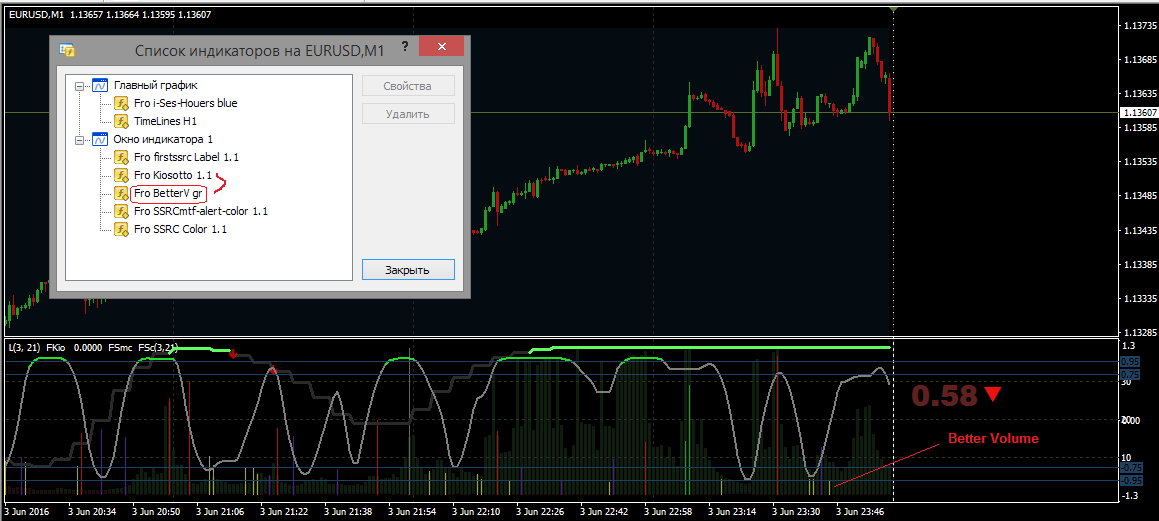This screenshot has width=1159, height=521.
Task: Click the -1.3 indicator scale value
Action: click(x=1129, y=495)
